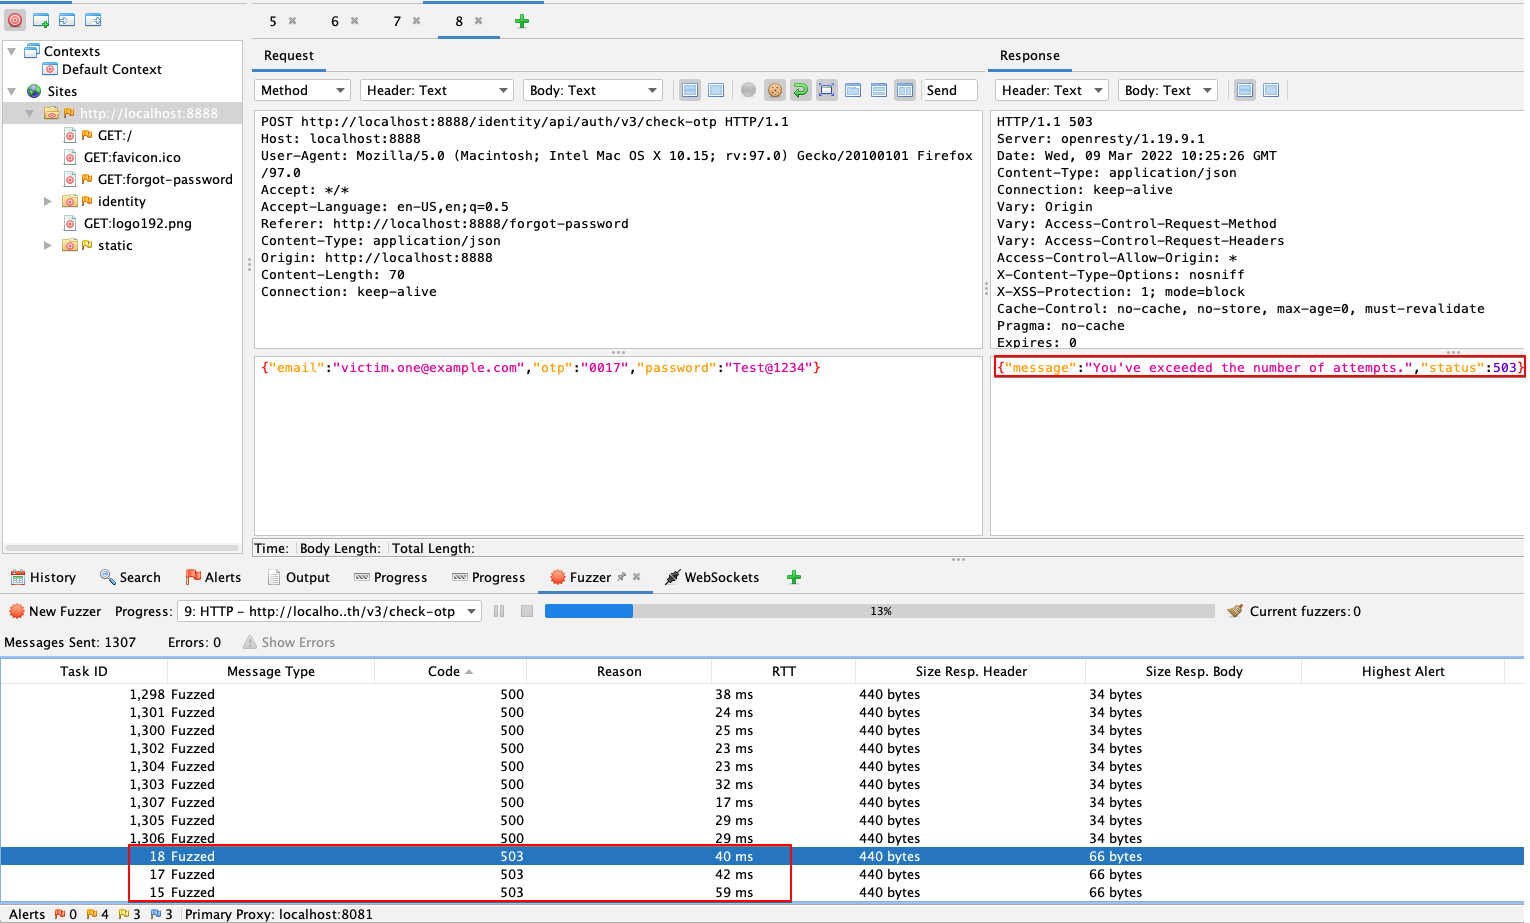Image resolution: width=1530 pixels, height=923 pixels.
Task: Open request Header: Text dropdown
Action: click(436, 90)
